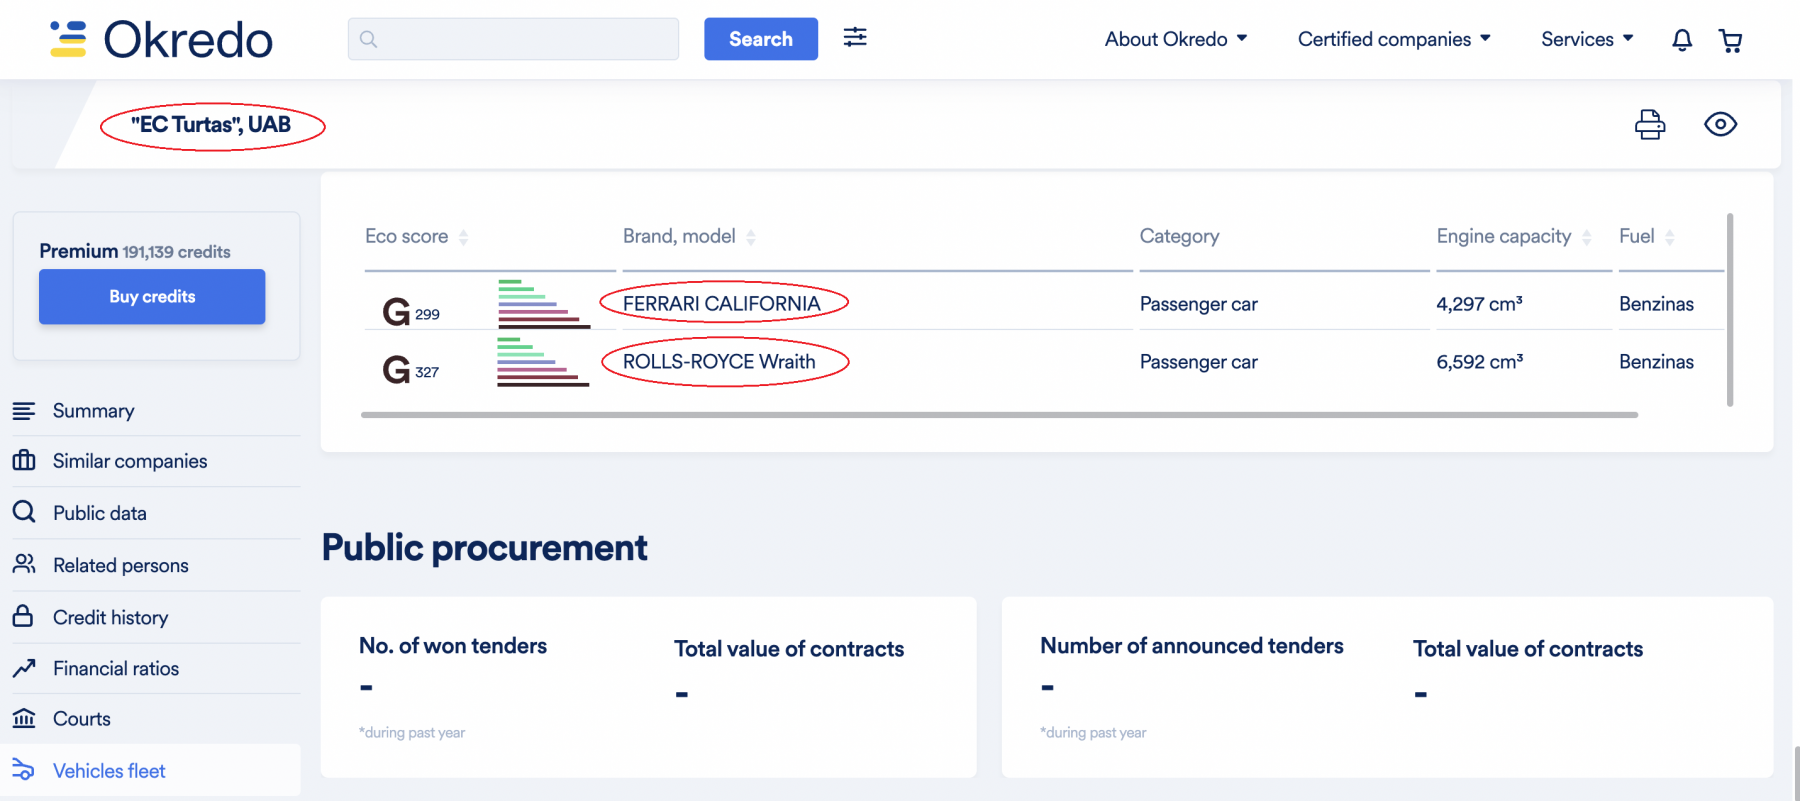Click the Courts building icon in sidebar
The height and width of the screenshot is (801, 1800).
pyautogui.click(x=24, y=718)
